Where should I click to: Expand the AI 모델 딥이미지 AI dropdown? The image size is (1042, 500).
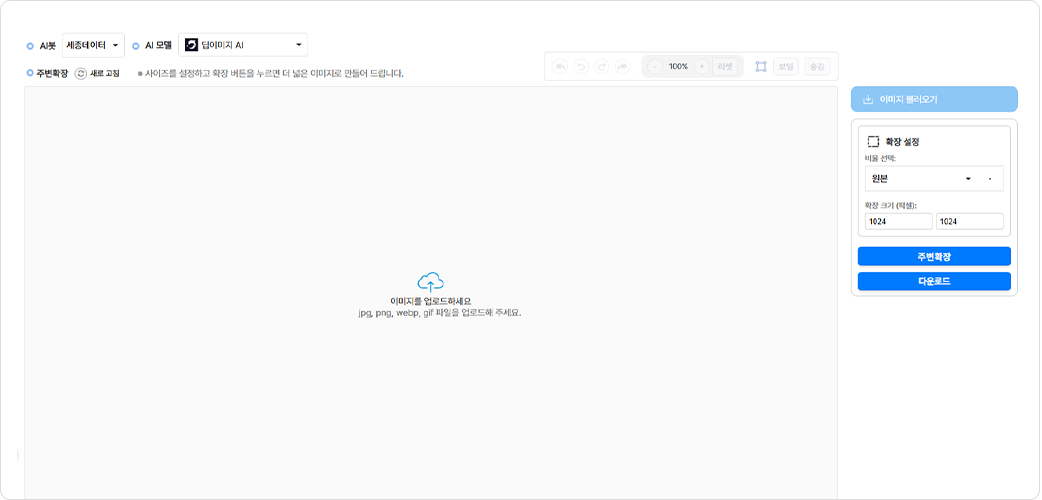[243, 45]
